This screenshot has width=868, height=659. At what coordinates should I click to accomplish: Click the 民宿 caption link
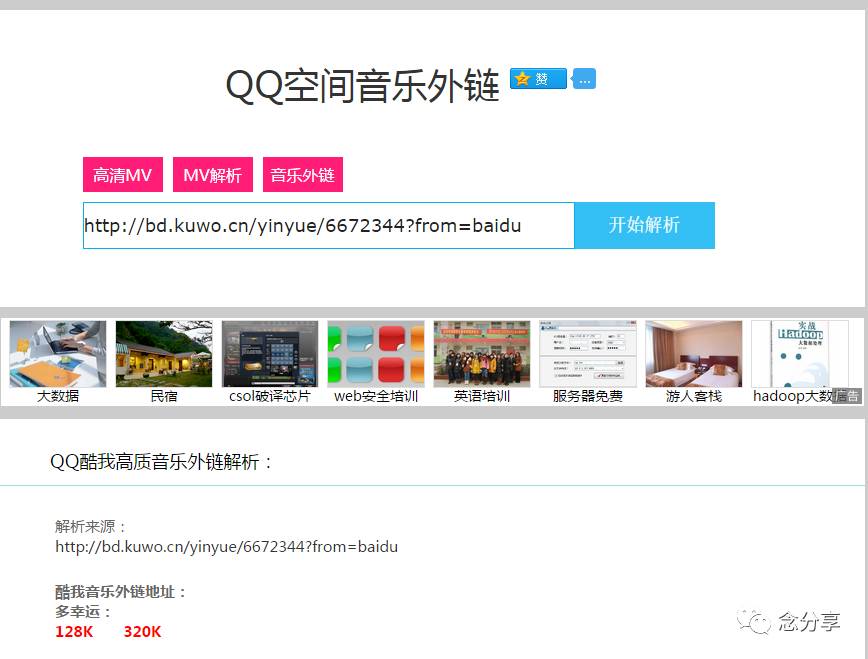click(164, 396)
